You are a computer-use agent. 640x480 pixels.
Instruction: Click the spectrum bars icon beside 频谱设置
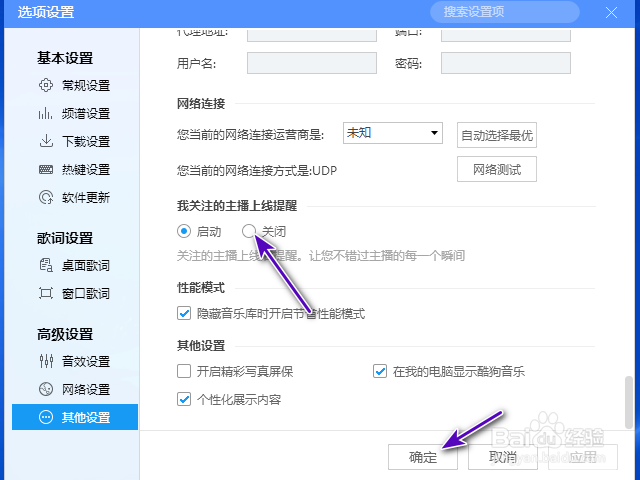[46, 113]
